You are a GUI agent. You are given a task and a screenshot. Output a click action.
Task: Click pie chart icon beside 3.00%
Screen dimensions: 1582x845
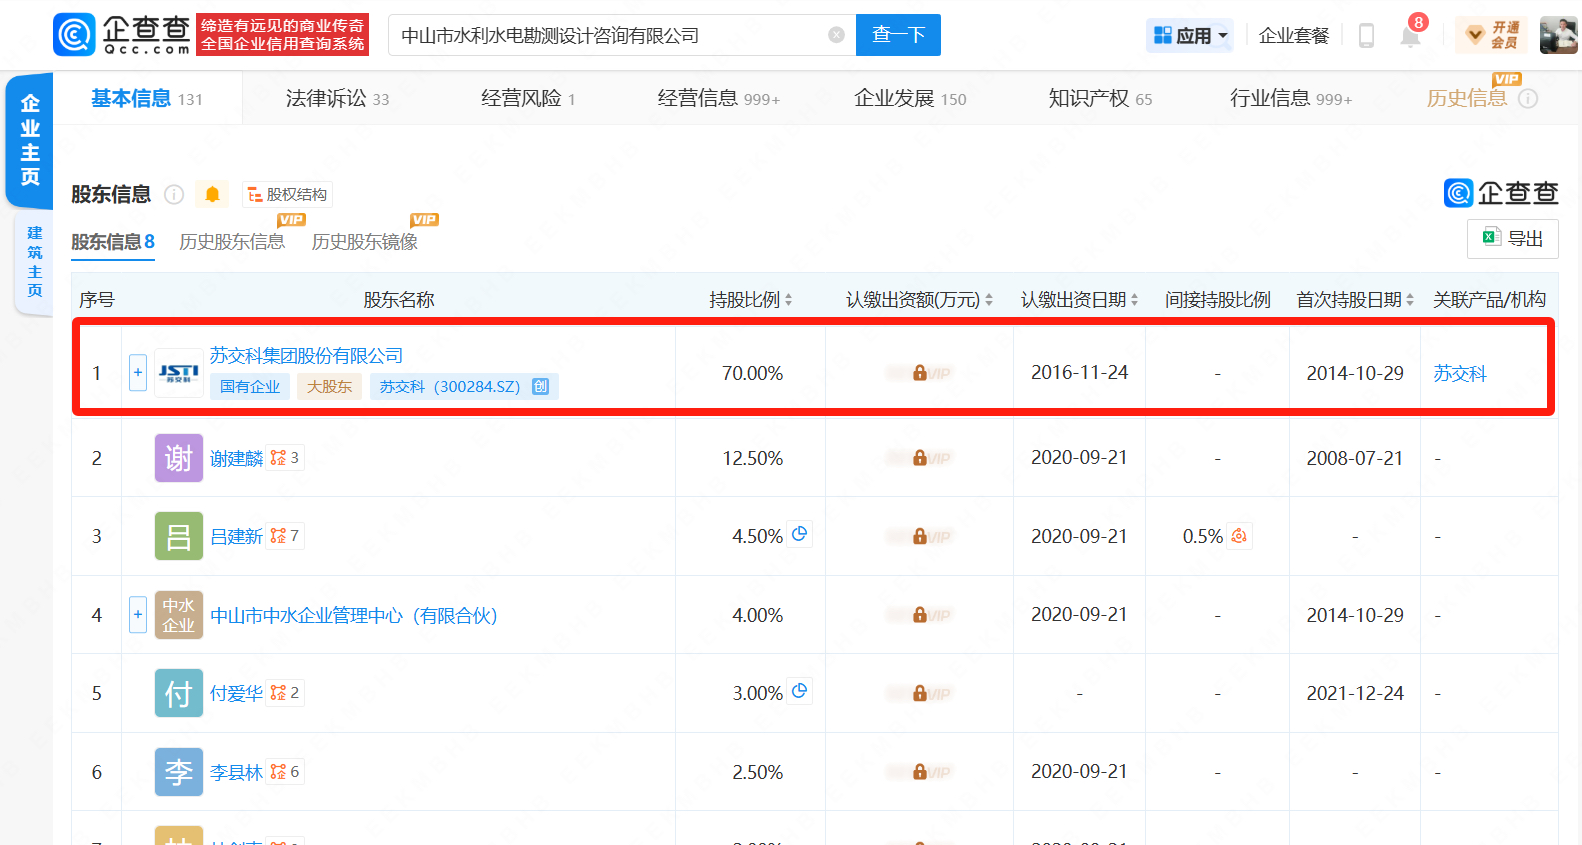pyautogui.click(x=799, y=691)
